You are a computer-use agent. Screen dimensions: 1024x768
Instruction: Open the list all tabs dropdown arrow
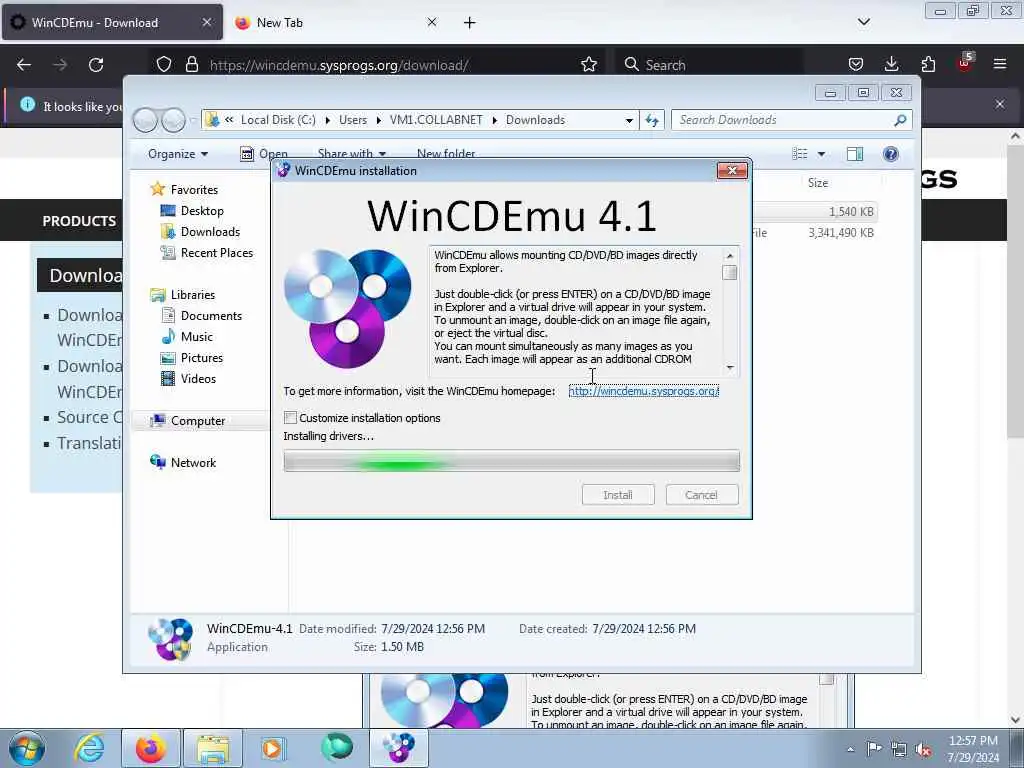click(x=863, y=22)
